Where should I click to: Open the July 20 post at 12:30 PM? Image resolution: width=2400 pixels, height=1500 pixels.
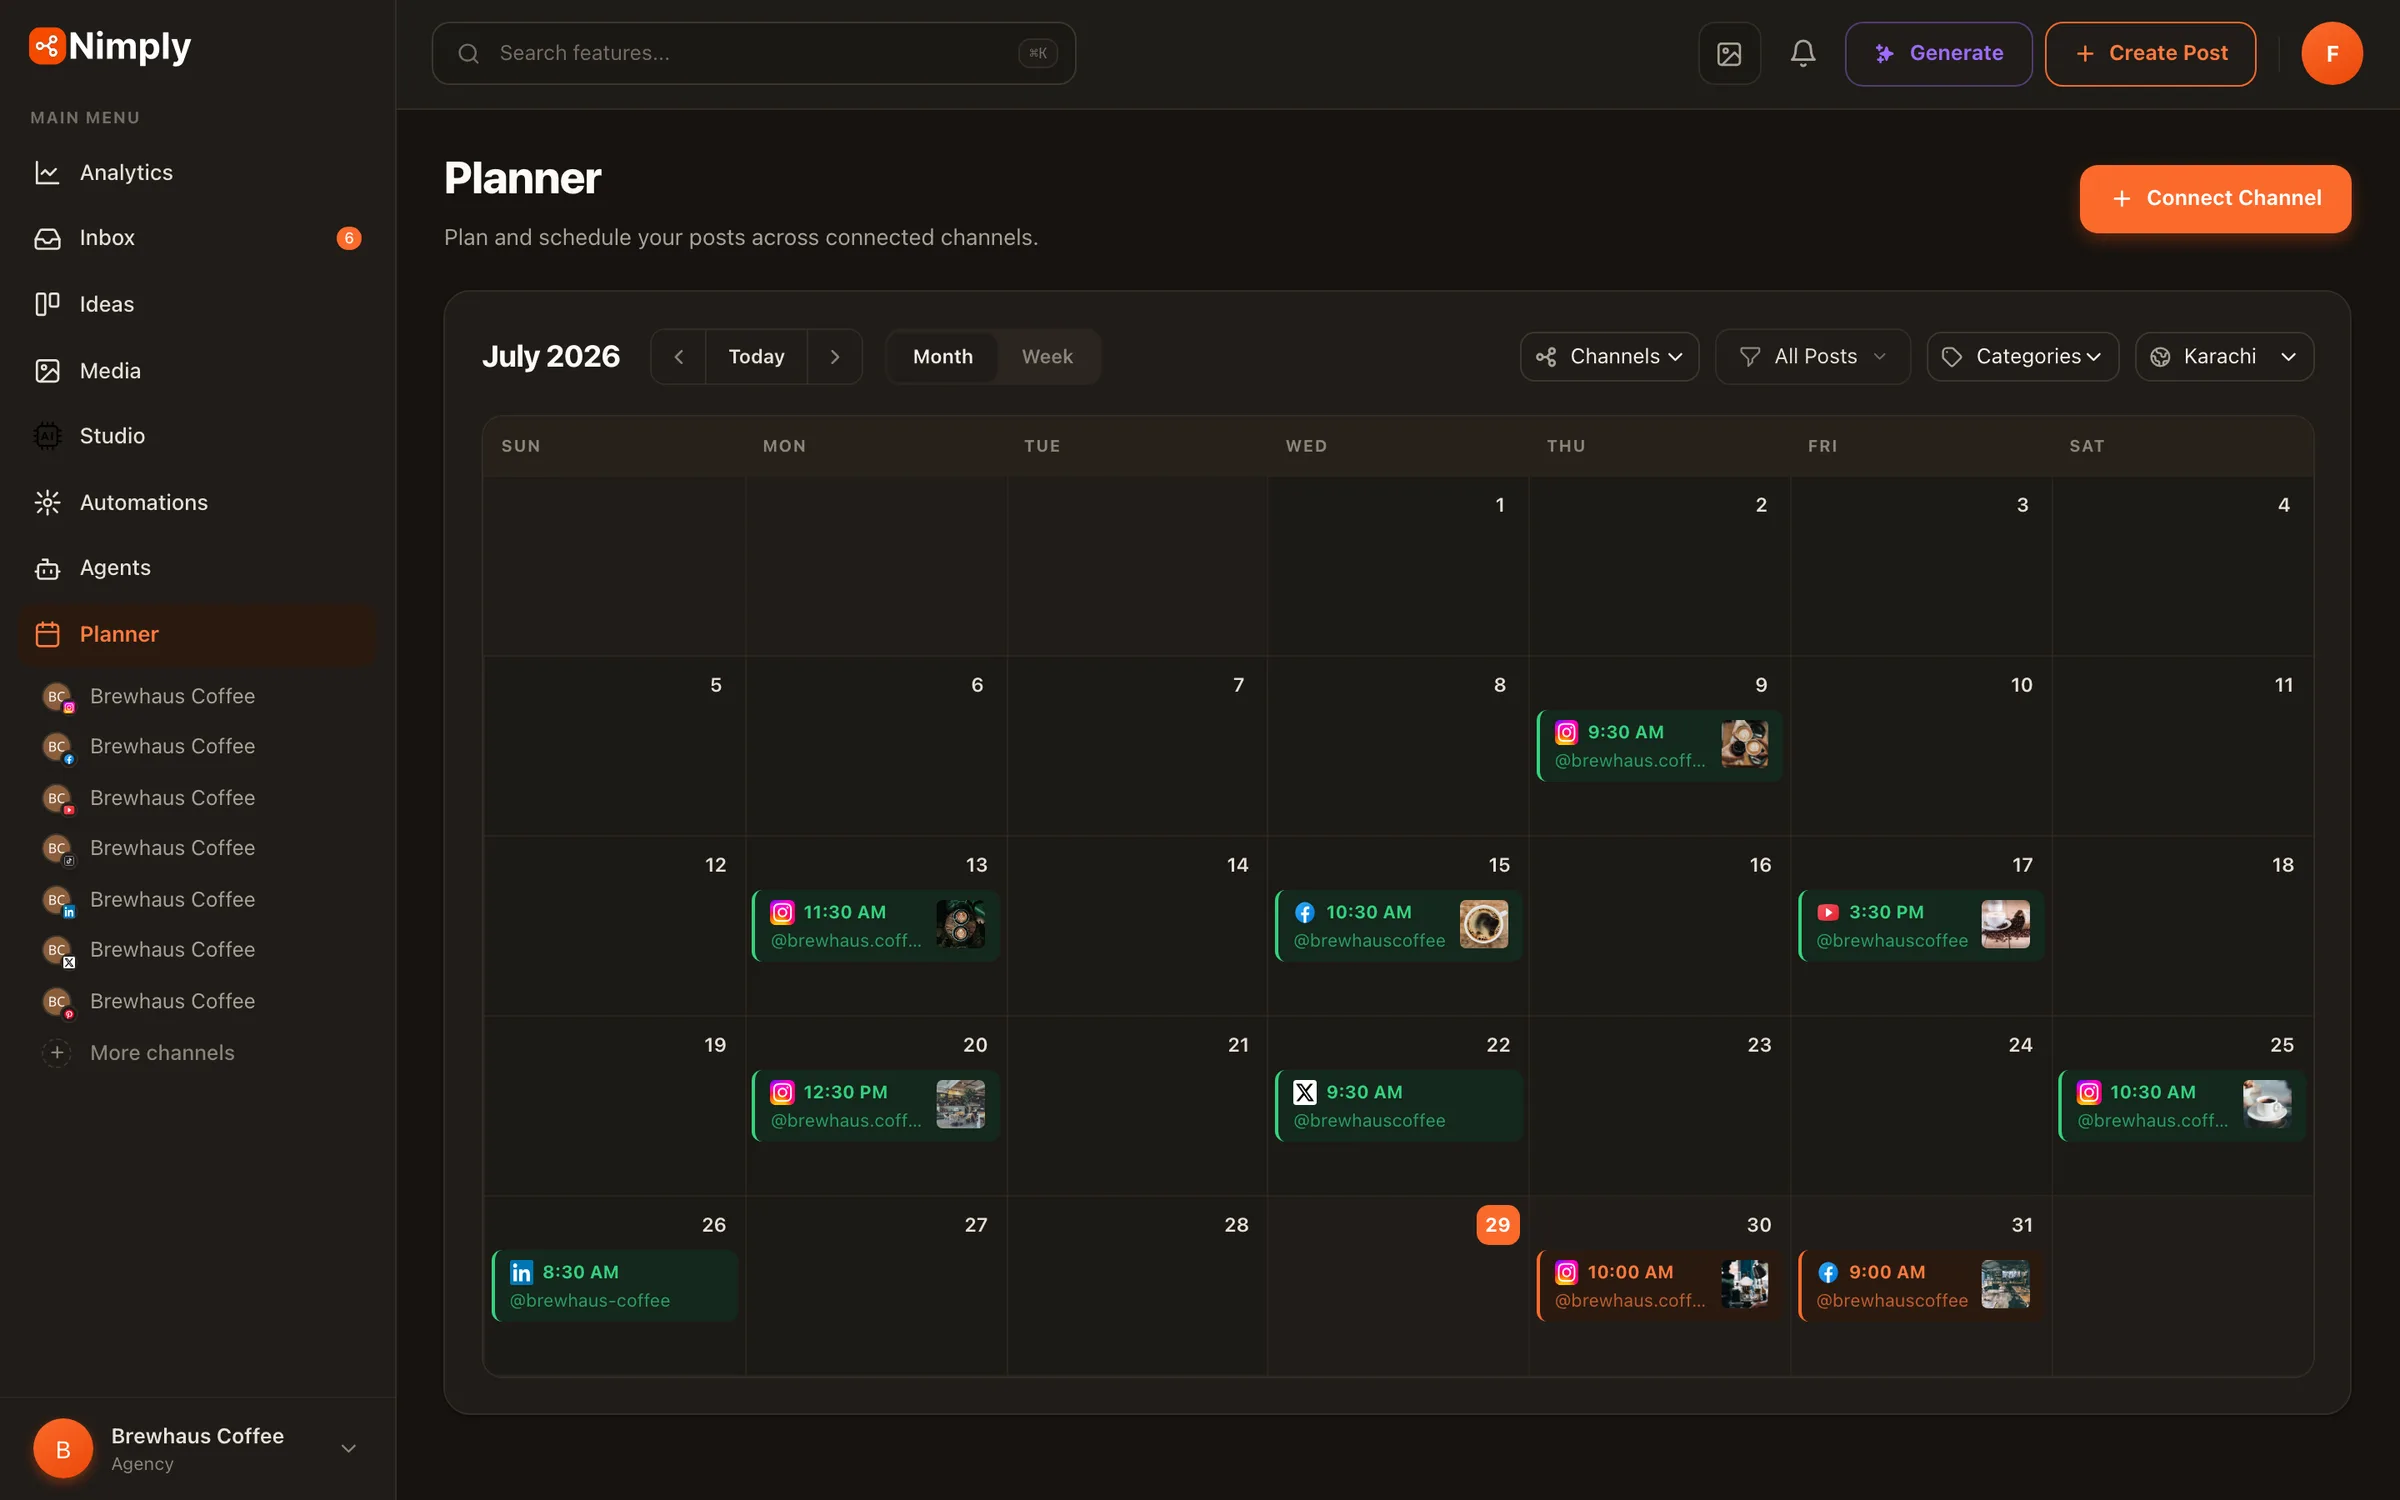click(875, 1106)
